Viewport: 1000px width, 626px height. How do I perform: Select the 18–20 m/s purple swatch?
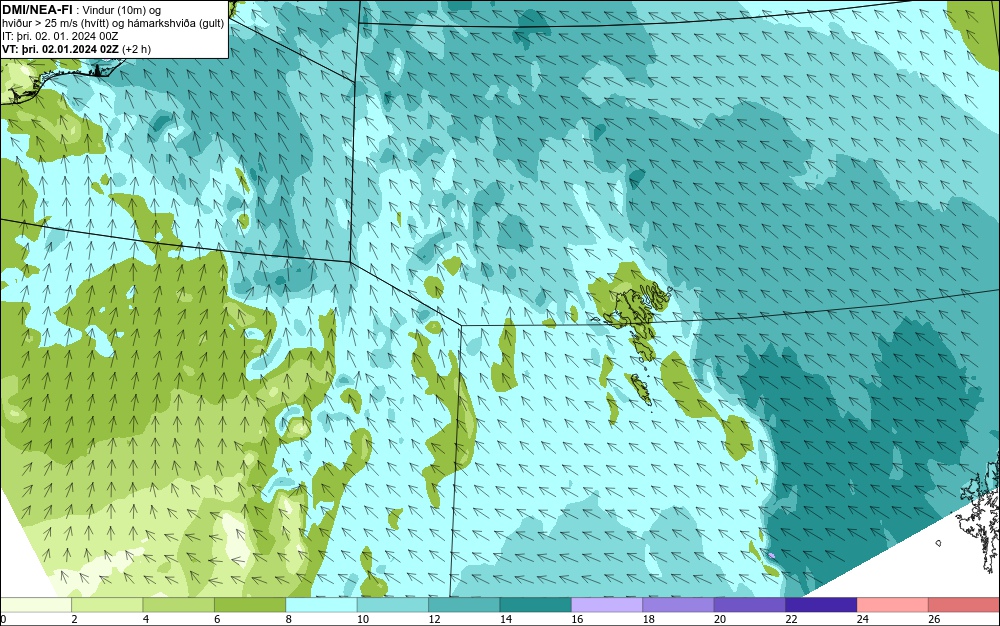coord(679,605)
